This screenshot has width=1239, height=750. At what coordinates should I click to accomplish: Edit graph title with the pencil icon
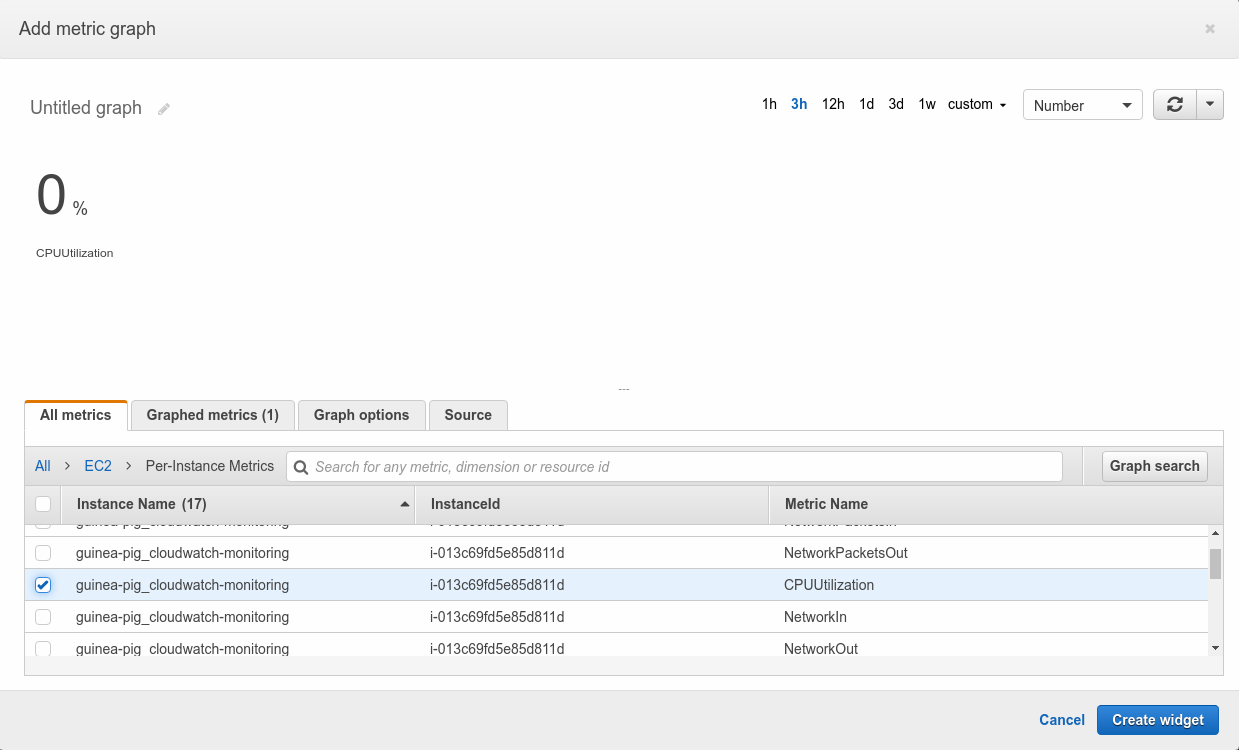(164, 109)
